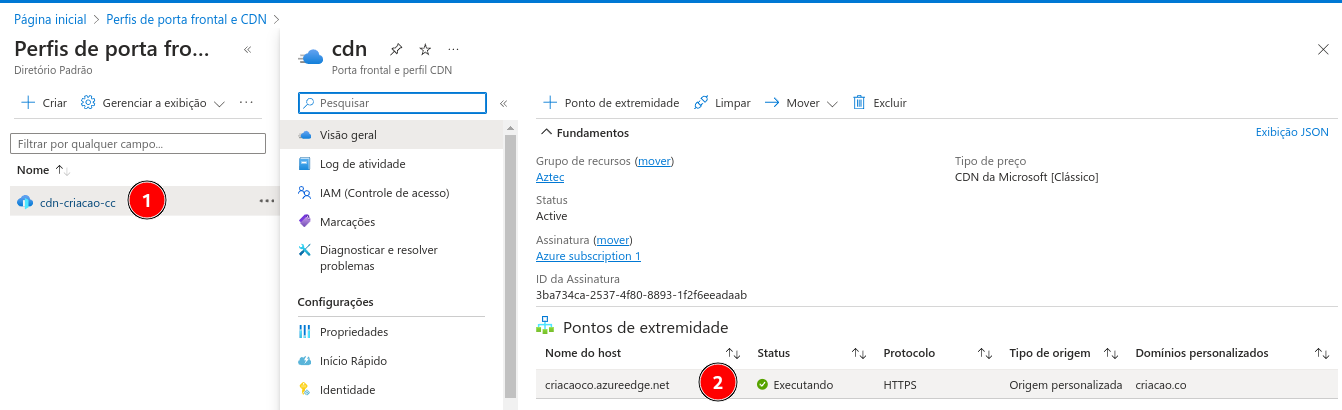
Task: Open Exibição JSON link
Action: click(1292, 132)
